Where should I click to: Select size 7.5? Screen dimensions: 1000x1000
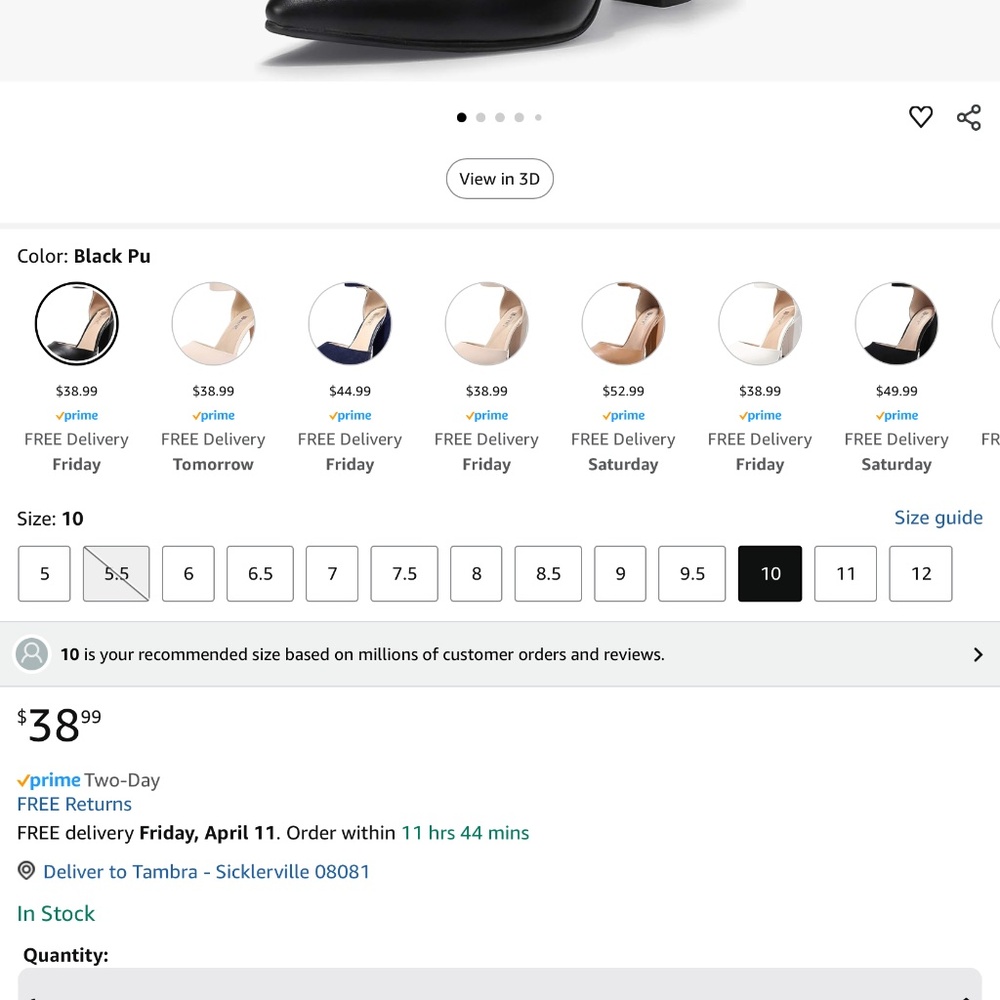coord(404,573)
